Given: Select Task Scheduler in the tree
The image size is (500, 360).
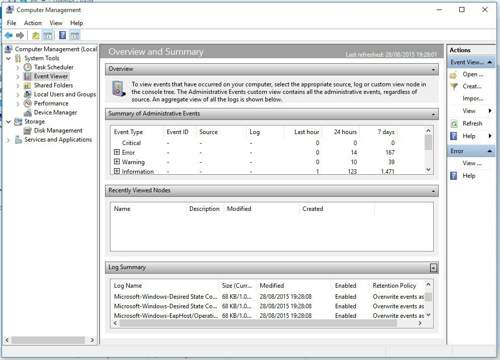Looking at the screenshot, I should coord(53,67).
